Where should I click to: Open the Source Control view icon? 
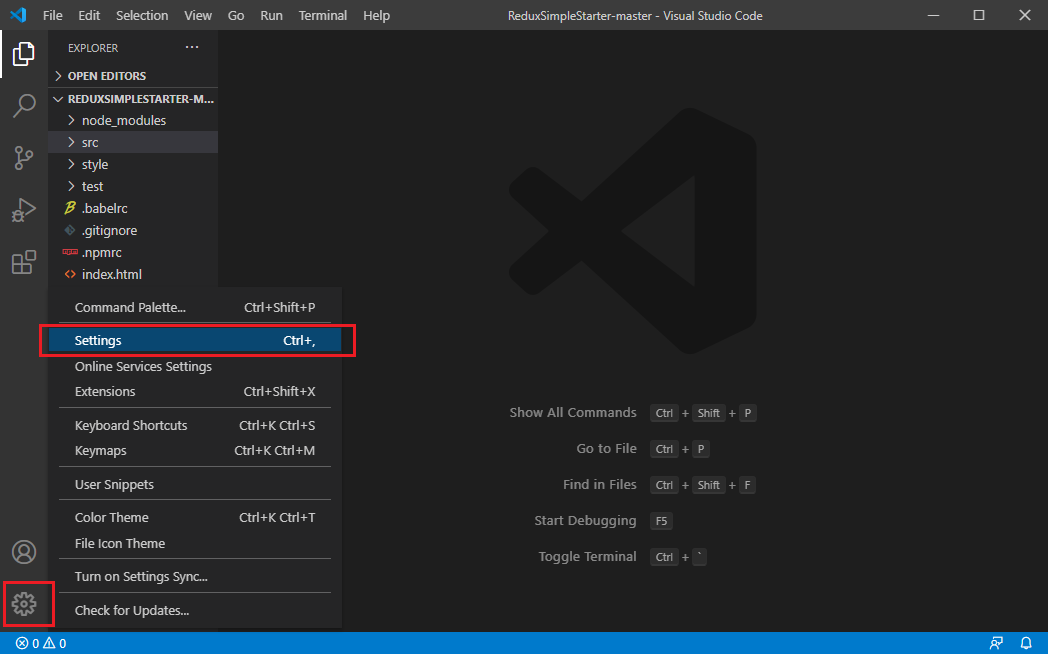[23, 158]
